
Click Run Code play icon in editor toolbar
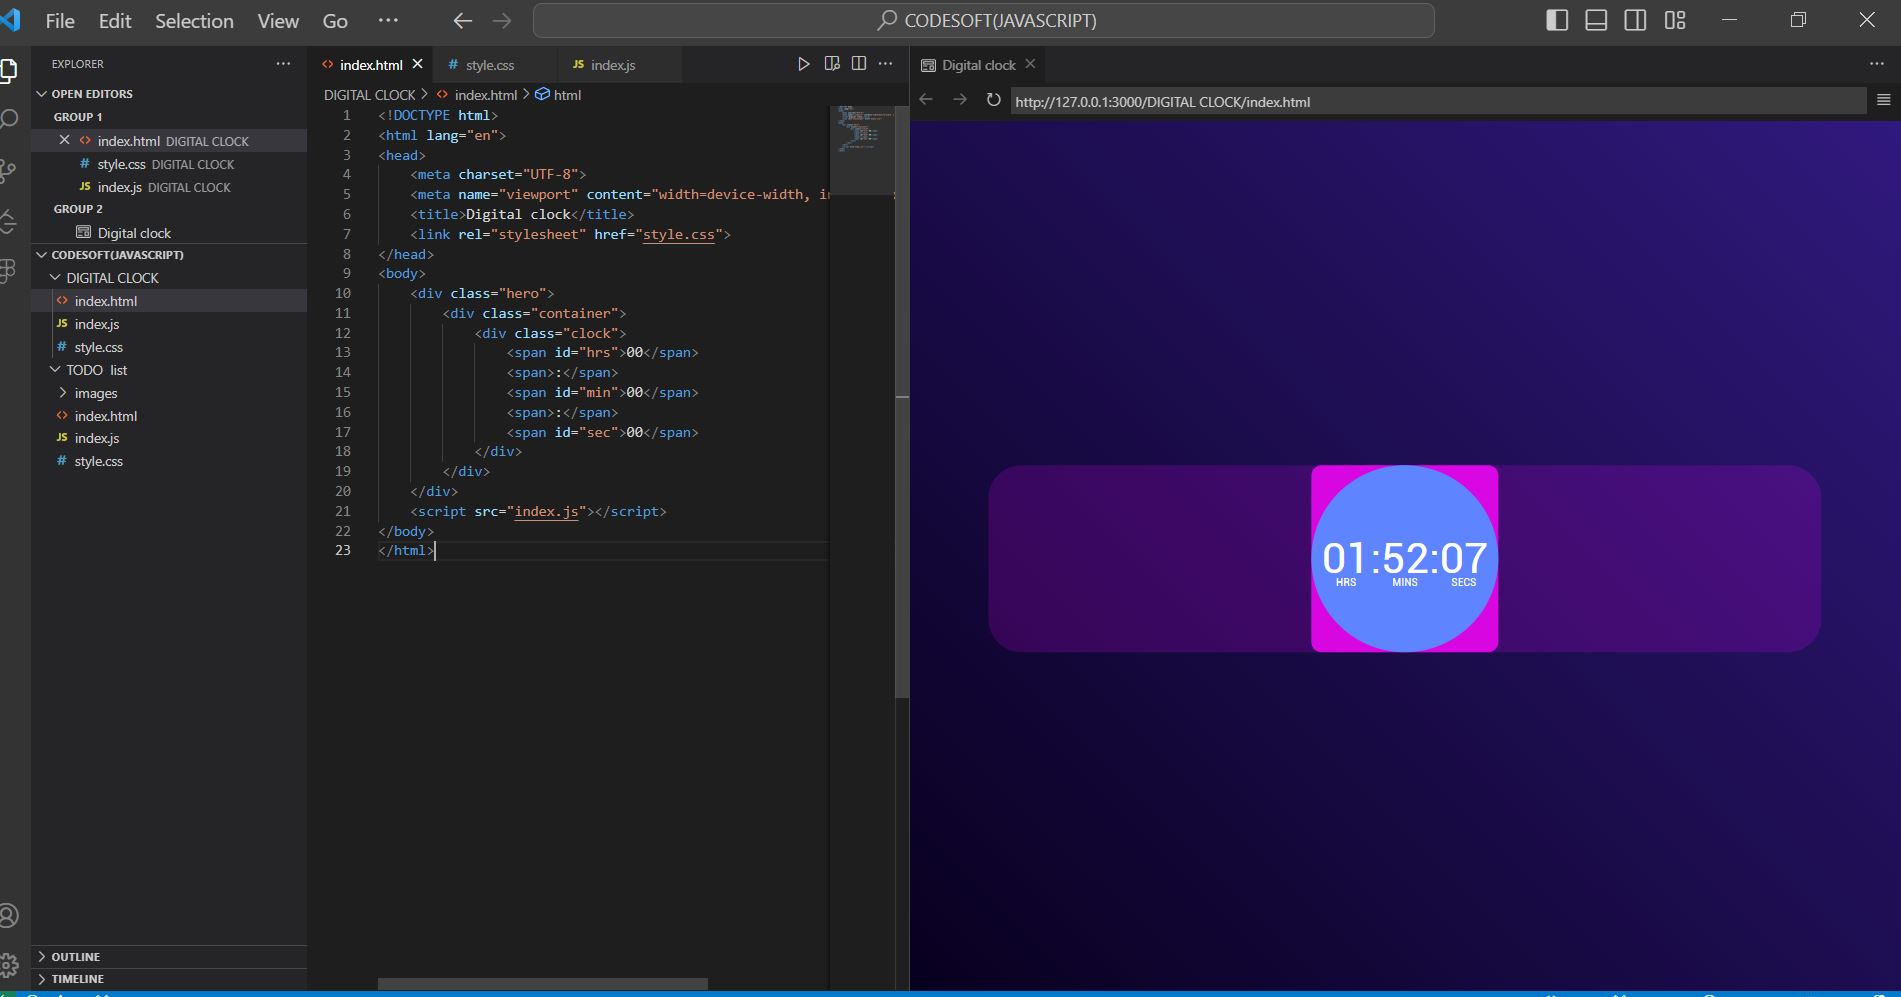(x=803, y=64)
